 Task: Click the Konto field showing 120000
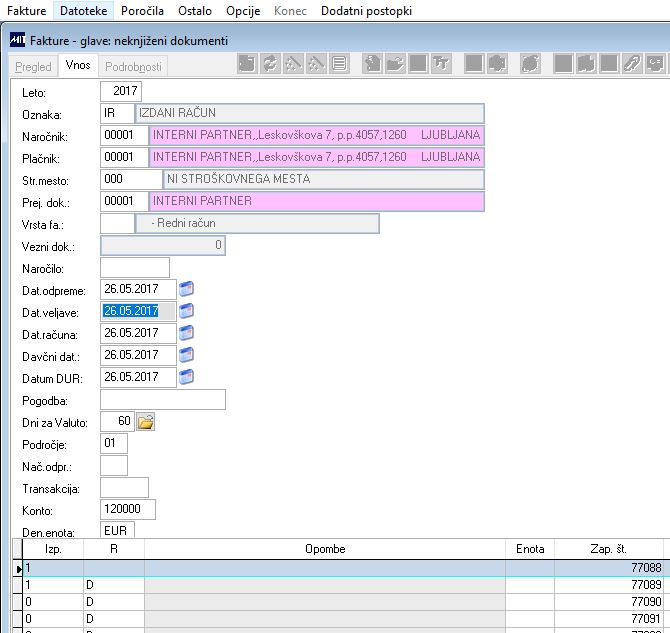[128, 509]
